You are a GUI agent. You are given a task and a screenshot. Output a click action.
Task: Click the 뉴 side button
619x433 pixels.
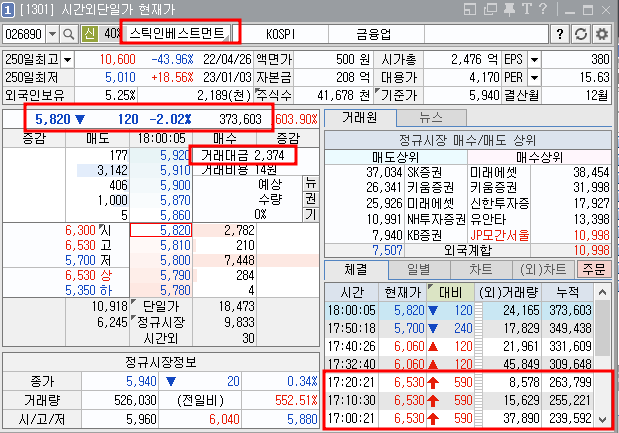pos(311,183)
